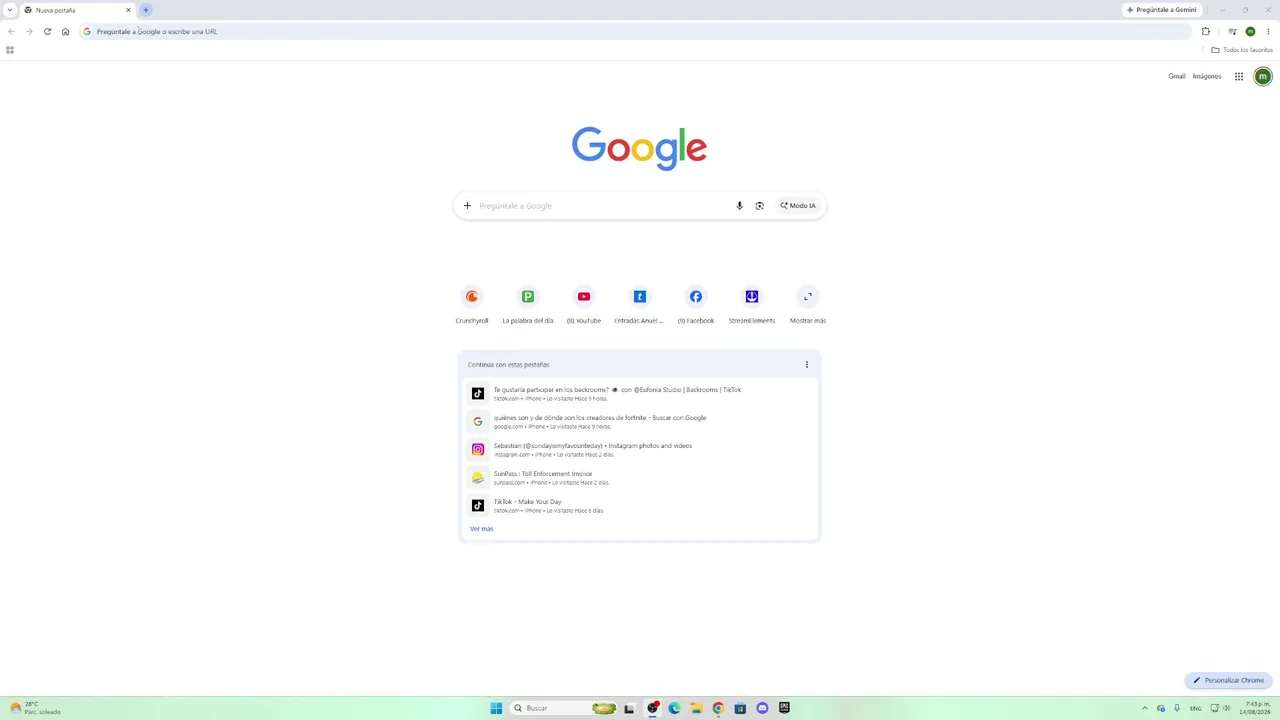Open the Entradas Anuel shortcut
This screenshot has height=720, width=1280.
tap(640, 304)
